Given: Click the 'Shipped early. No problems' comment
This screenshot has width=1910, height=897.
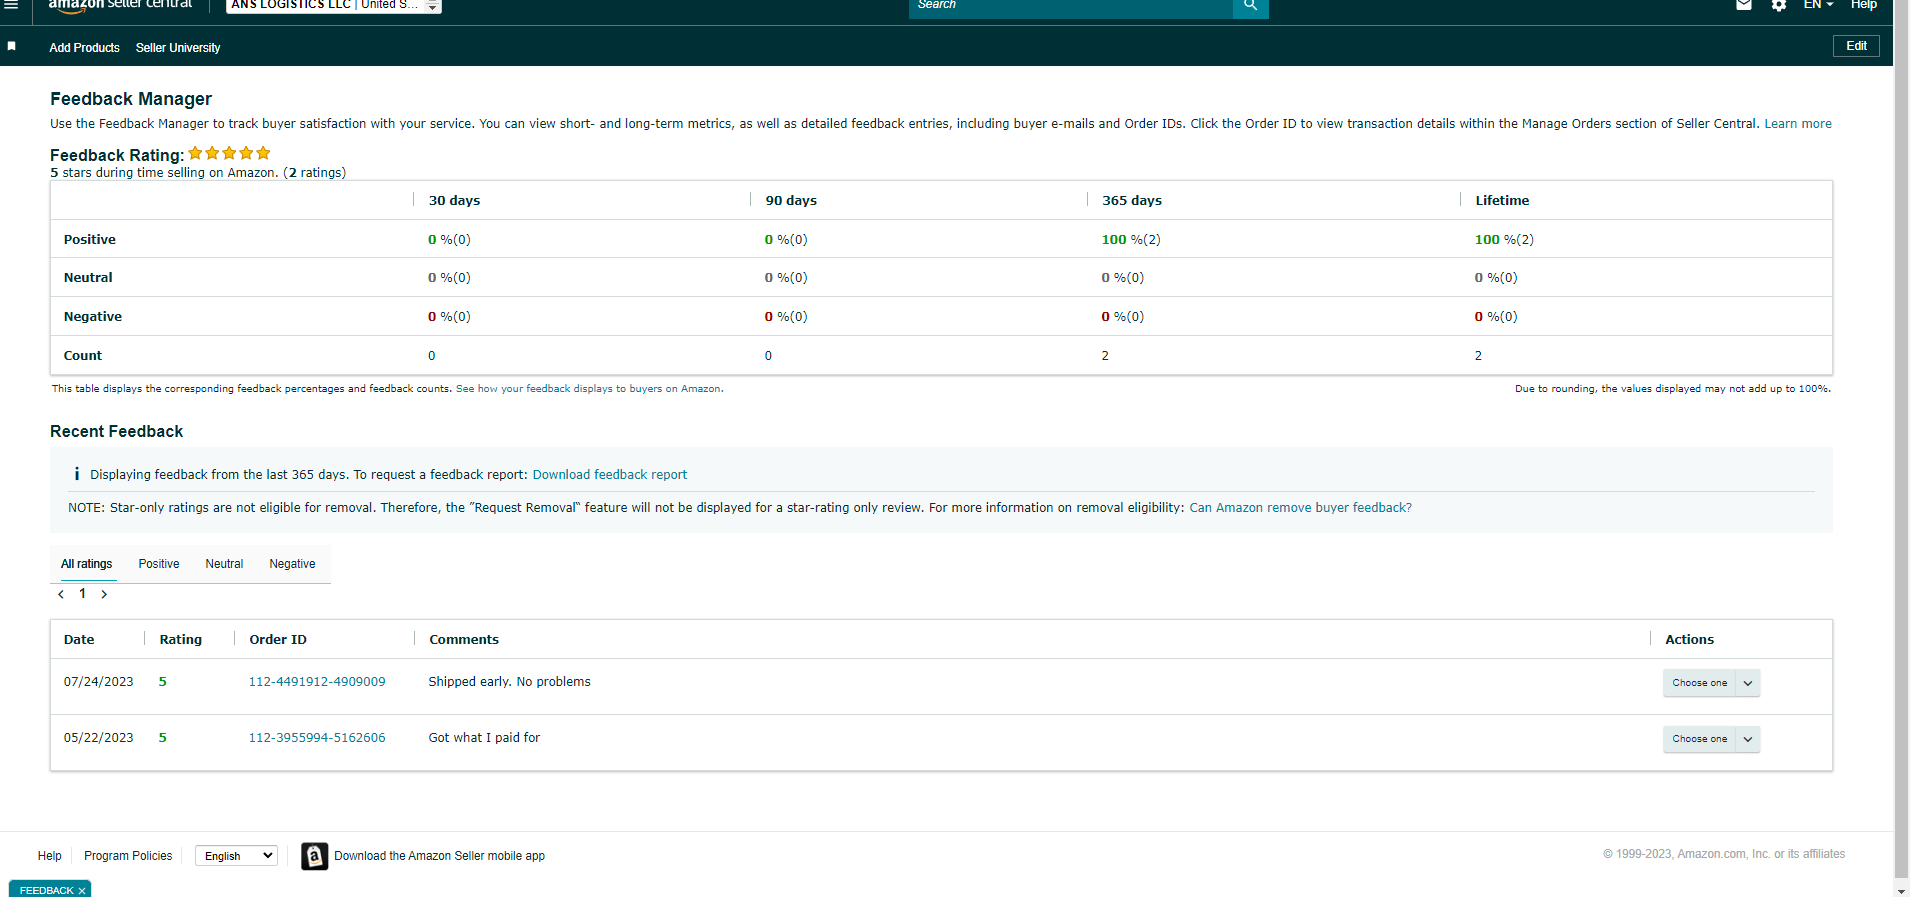Looking at the screenshot, I should [509, 682].
